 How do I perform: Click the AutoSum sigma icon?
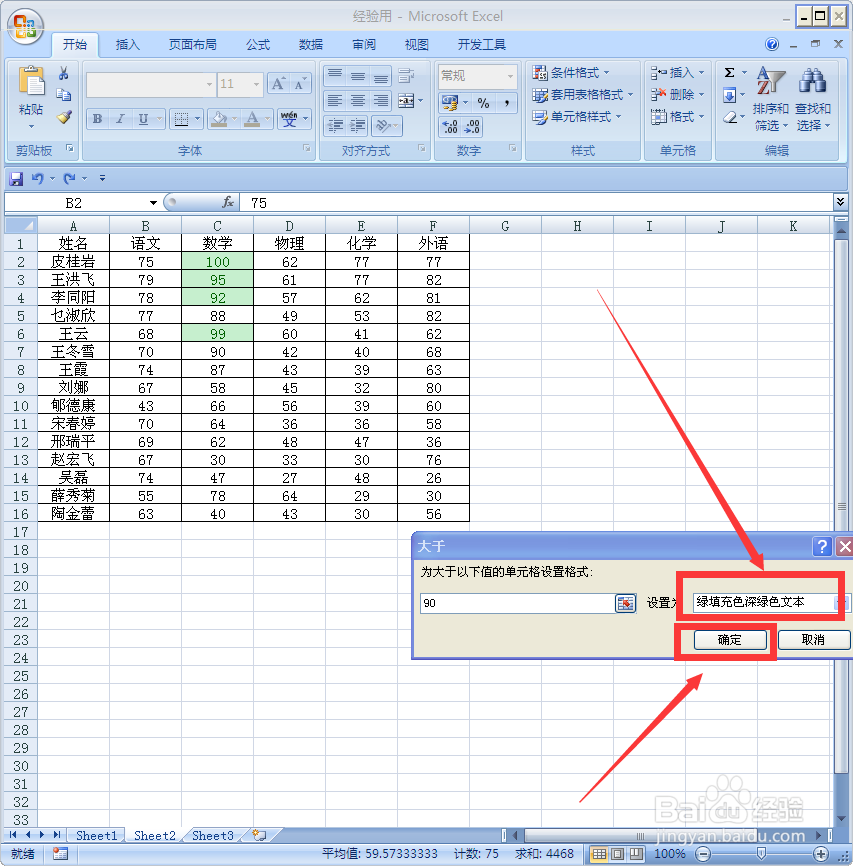[729, 73]
